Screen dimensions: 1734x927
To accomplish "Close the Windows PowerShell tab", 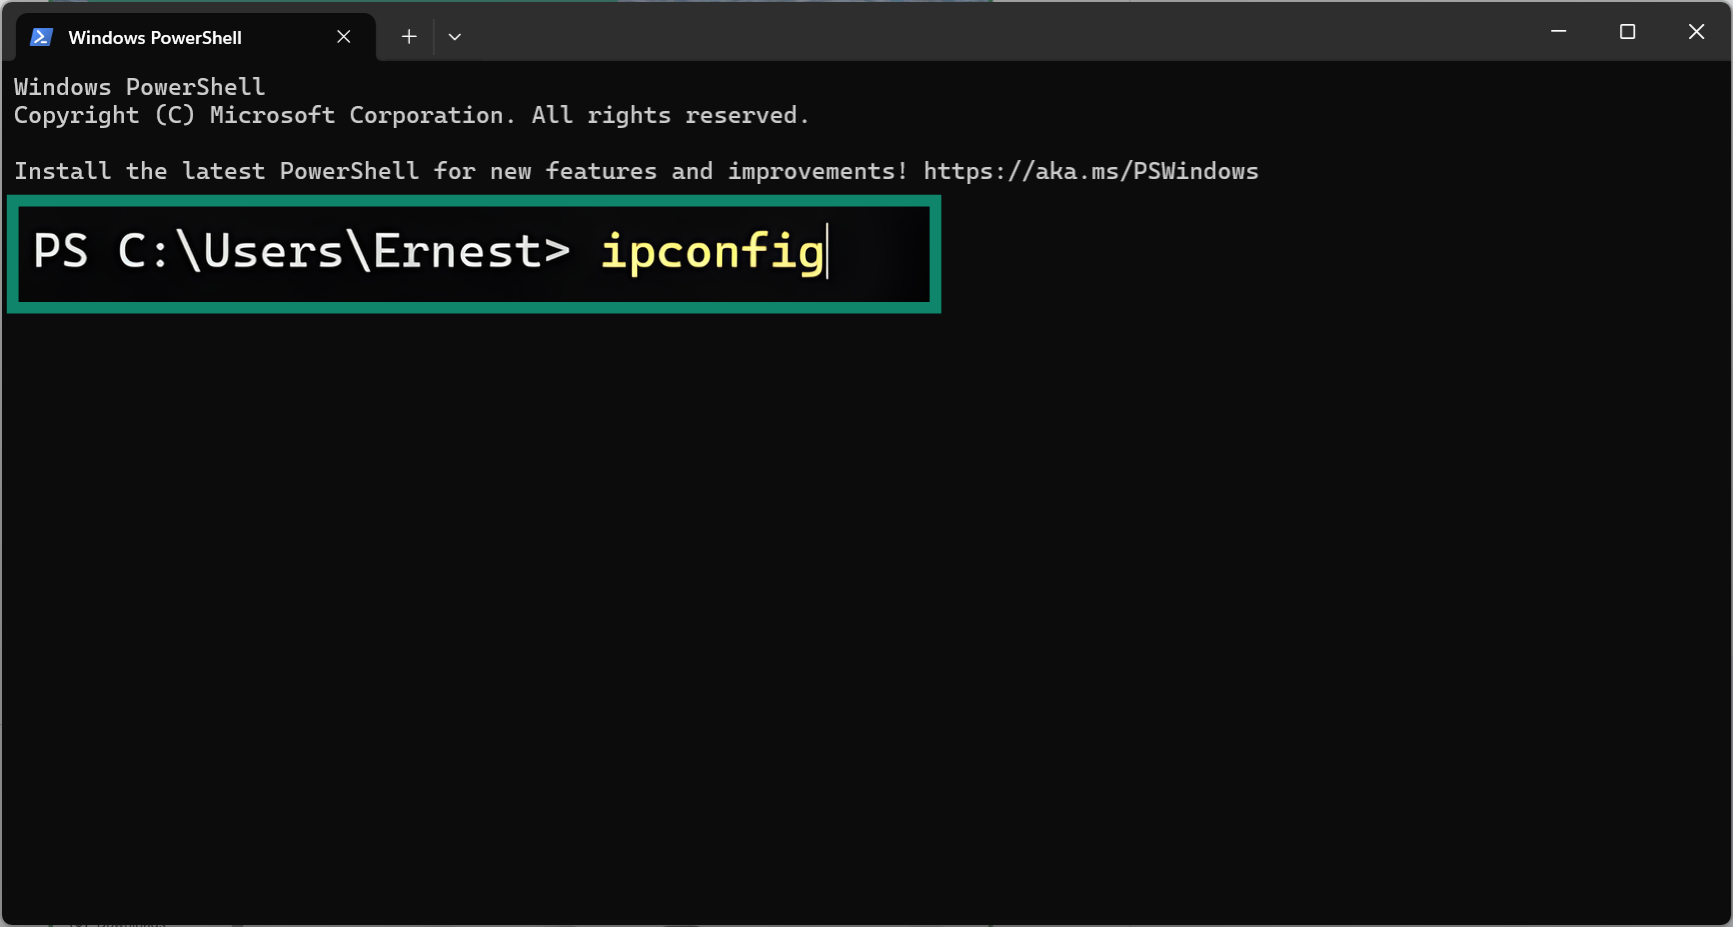I will [x=344, y=36].
